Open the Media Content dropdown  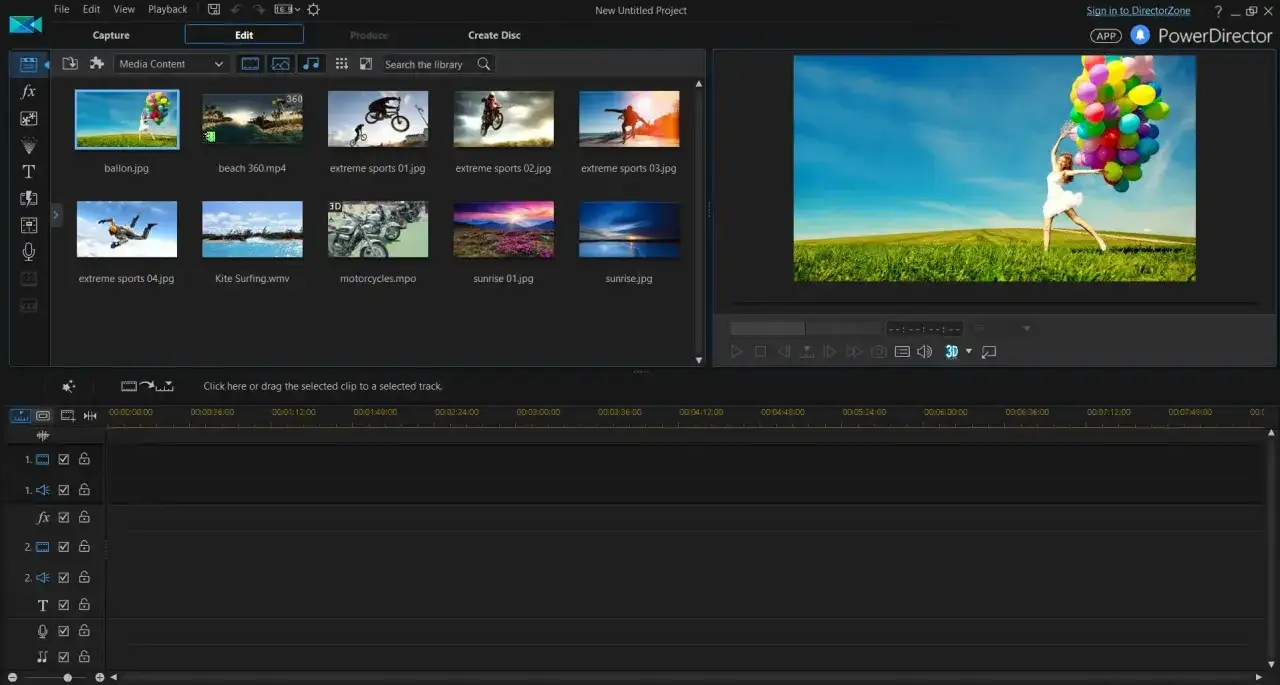[x=171, y=64]
